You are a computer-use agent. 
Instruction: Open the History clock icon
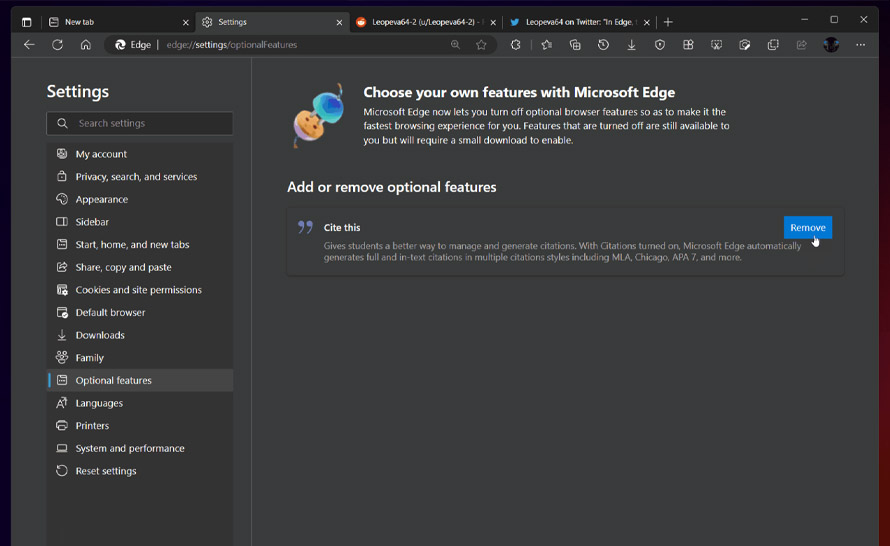click(603, 45)
